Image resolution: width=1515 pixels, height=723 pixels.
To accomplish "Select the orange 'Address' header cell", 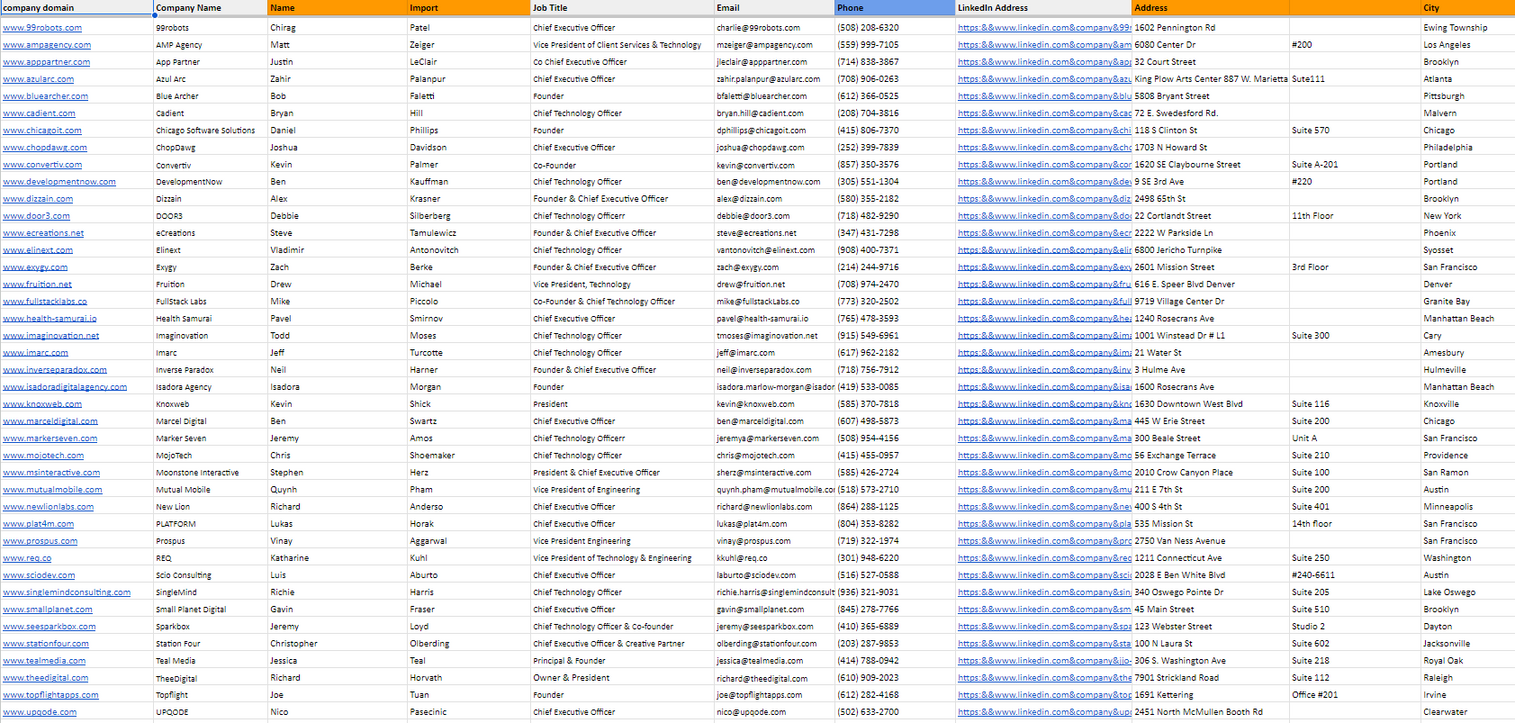I will tap(1211, 8).
